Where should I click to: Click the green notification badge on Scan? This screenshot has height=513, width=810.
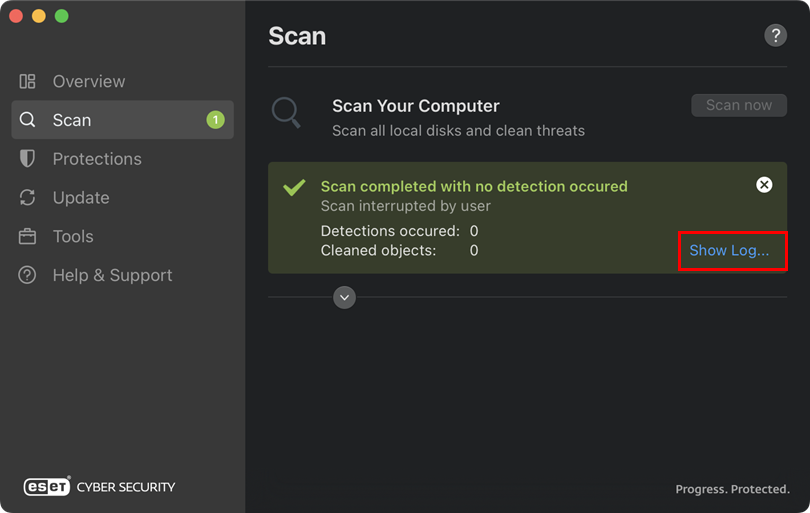pyautogui.click(x=215, y=120)
